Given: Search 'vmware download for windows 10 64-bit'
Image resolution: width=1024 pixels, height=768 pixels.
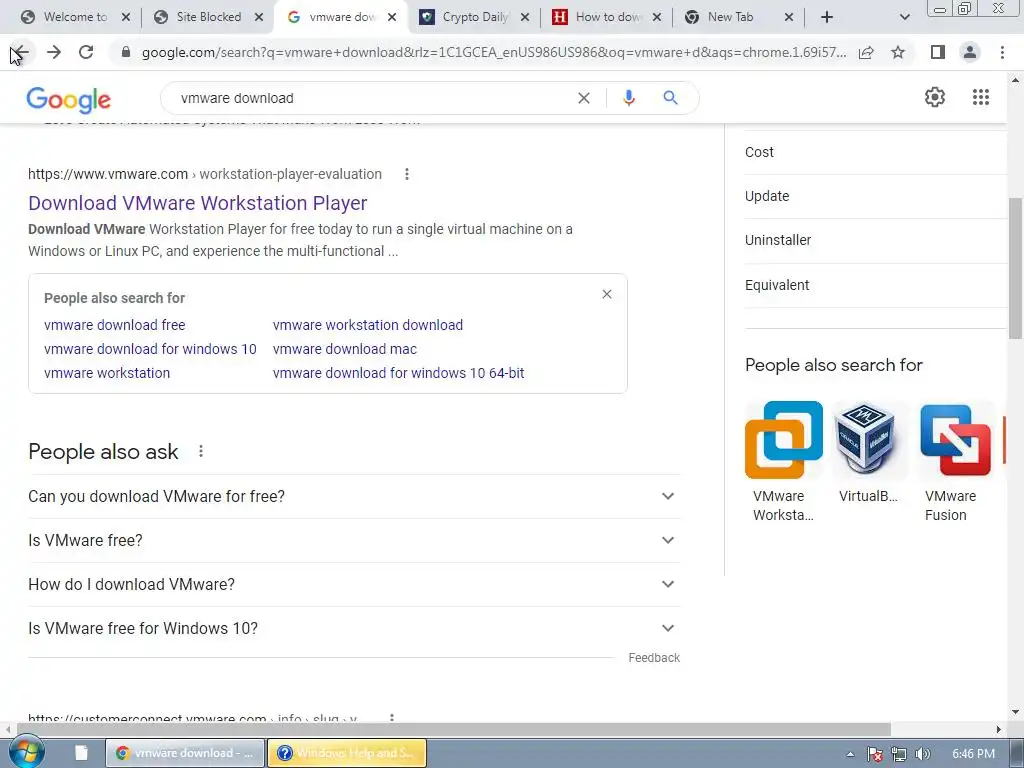Looking at the screenshot, I should [x=398, y=374].
